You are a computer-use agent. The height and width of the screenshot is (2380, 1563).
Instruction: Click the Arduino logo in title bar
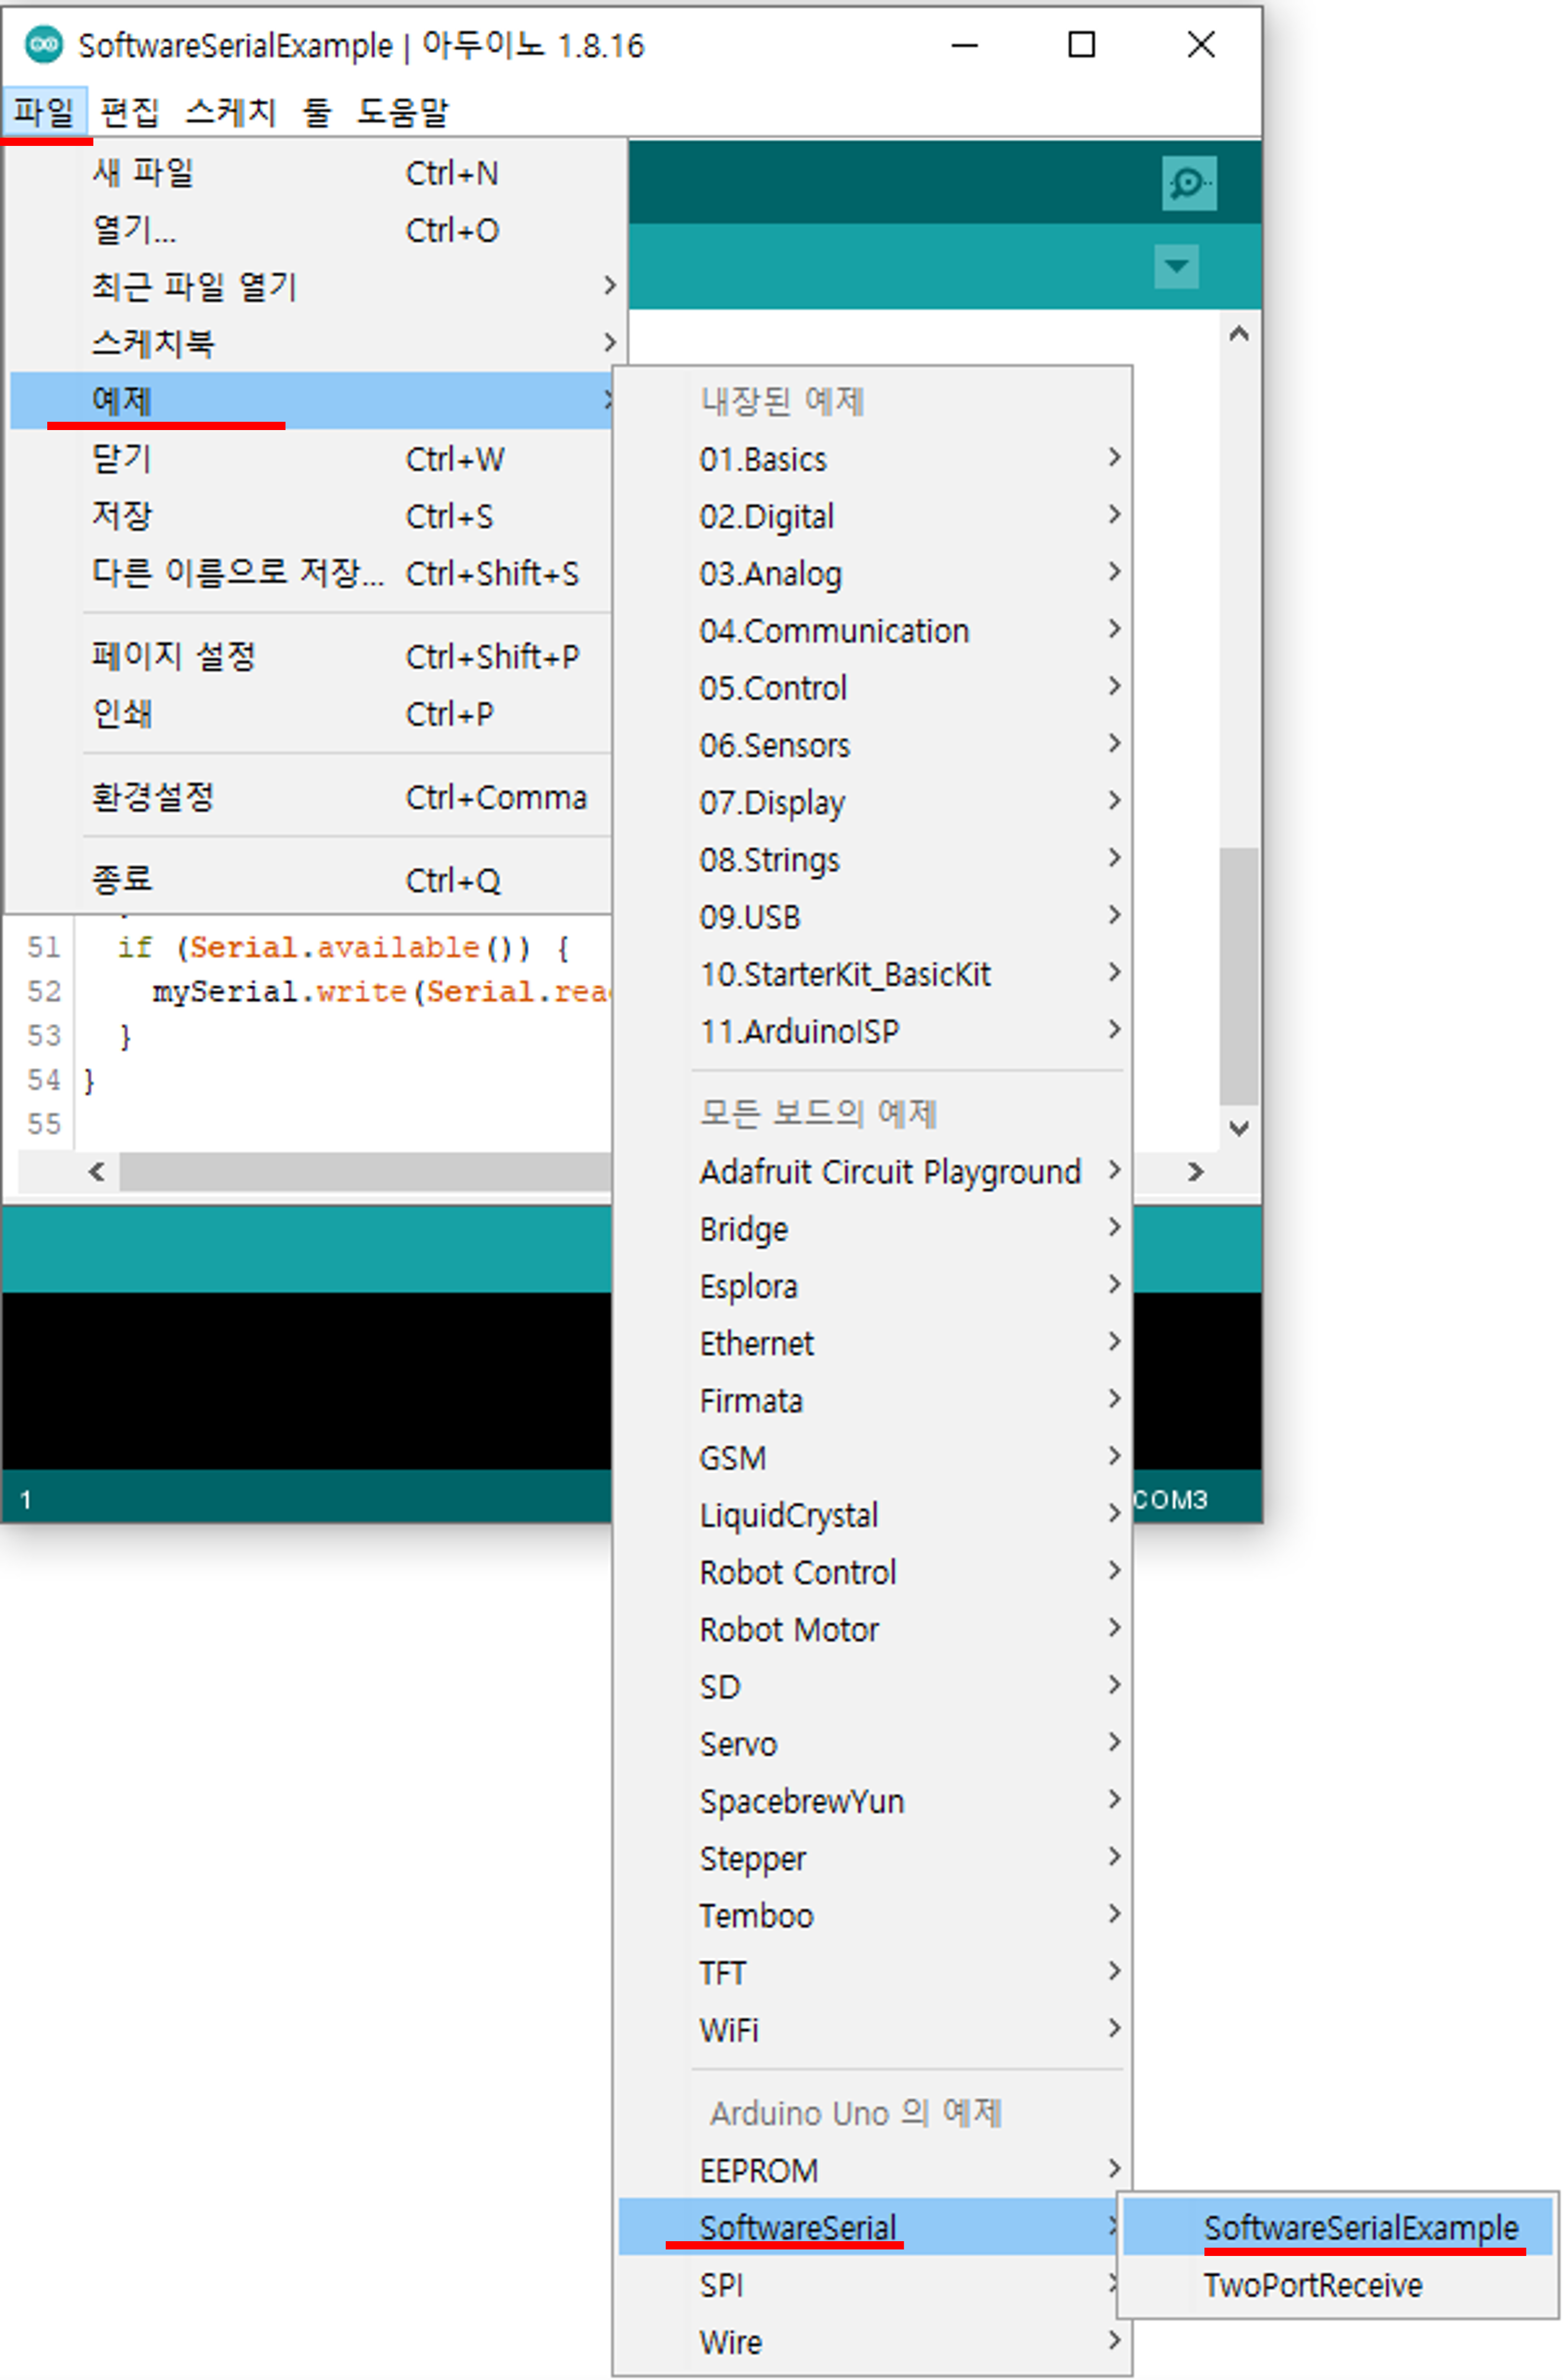[43, 45]
